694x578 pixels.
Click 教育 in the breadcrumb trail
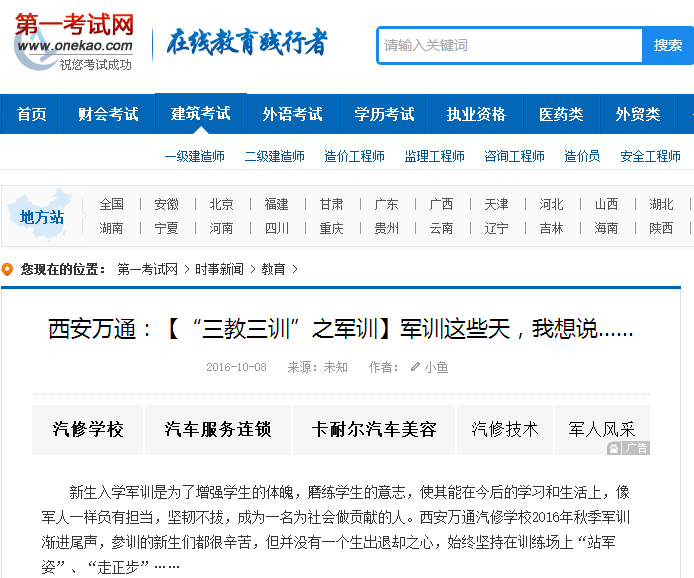pyautogui.click(x=273, y=269)
